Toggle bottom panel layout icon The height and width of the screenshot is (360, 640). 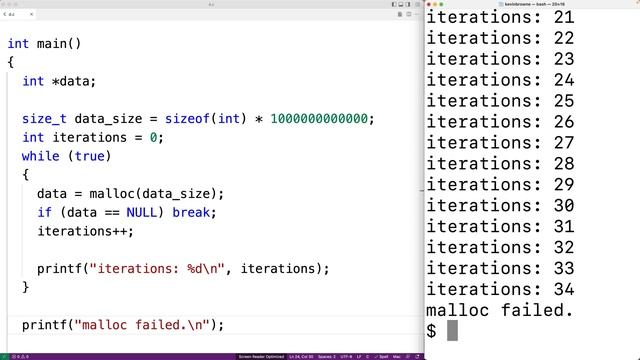(x=401, y=4)
